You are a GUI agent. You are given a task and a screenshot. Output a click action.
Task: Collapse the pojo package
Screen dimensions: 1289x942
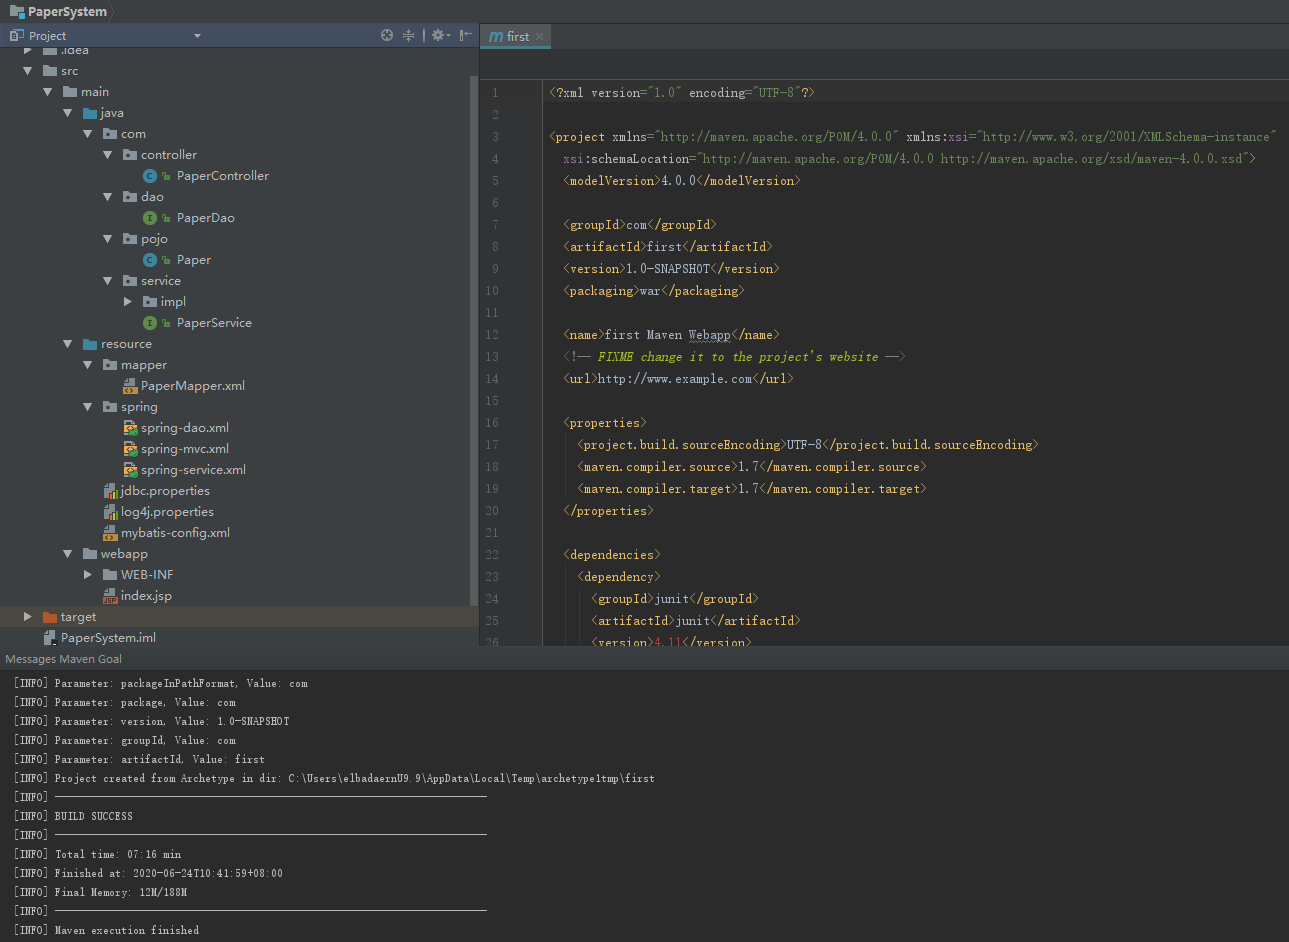(107, 239)
